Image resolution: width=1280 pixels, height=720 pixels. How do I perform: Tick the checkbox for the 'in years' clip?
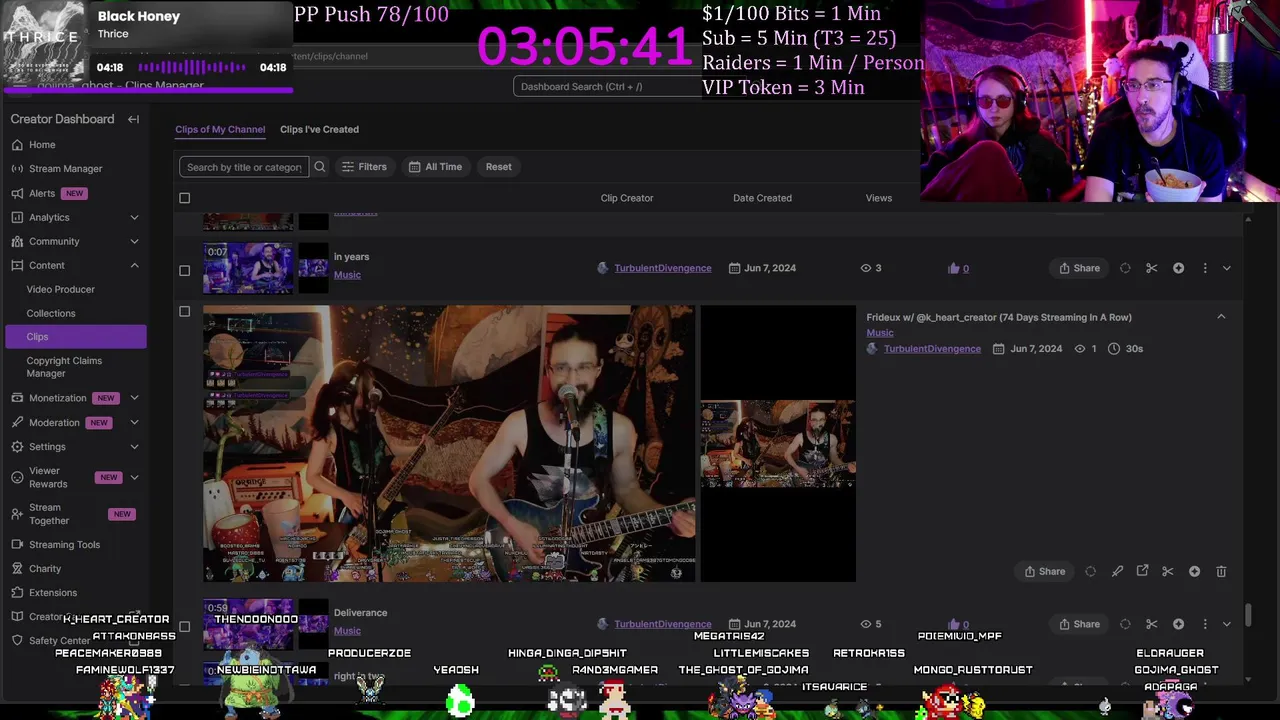coord(184,270)
